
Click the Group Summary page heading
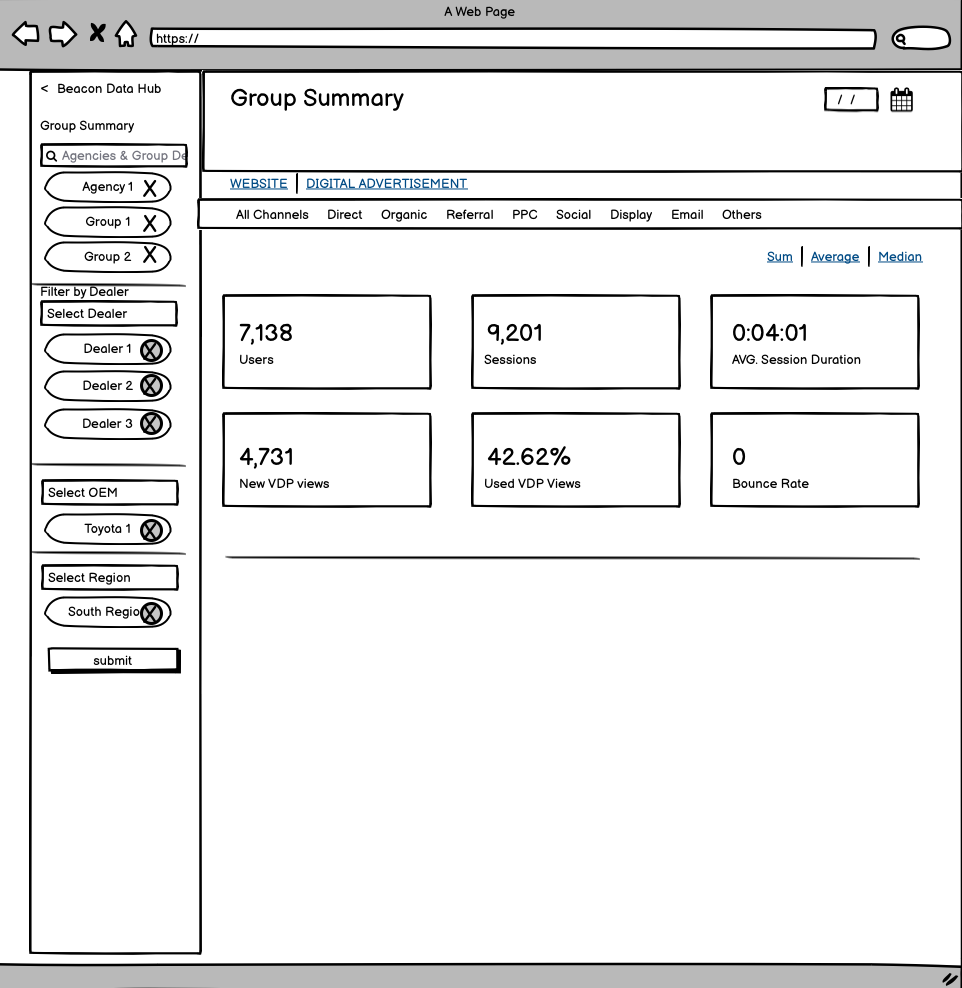click(317, 98)
